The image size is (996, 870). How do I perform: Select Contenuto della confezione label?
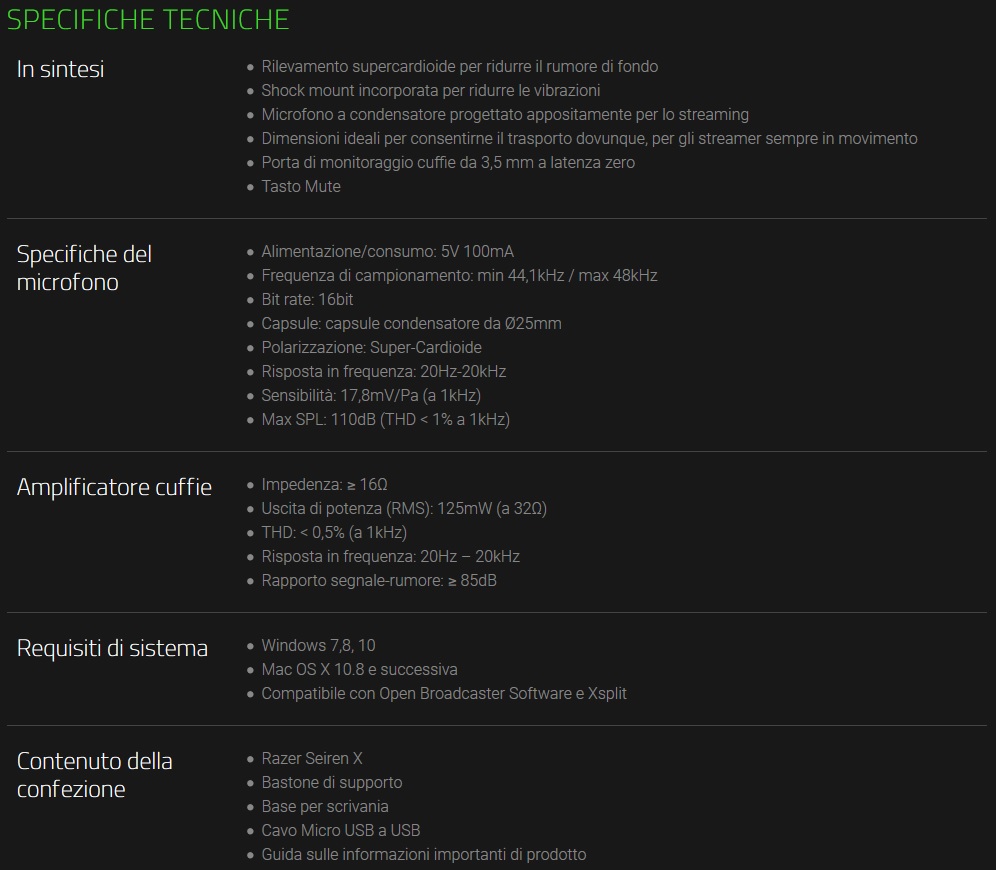click(95, 775)
